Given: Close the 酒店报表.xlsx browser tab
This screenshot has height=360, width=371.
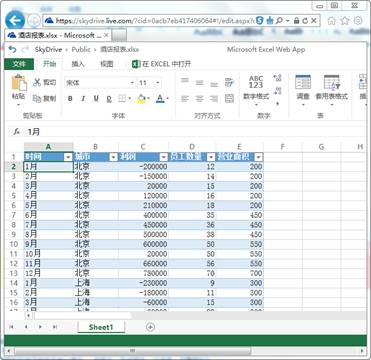Looking at the screenshot, I should click(106, 35).
